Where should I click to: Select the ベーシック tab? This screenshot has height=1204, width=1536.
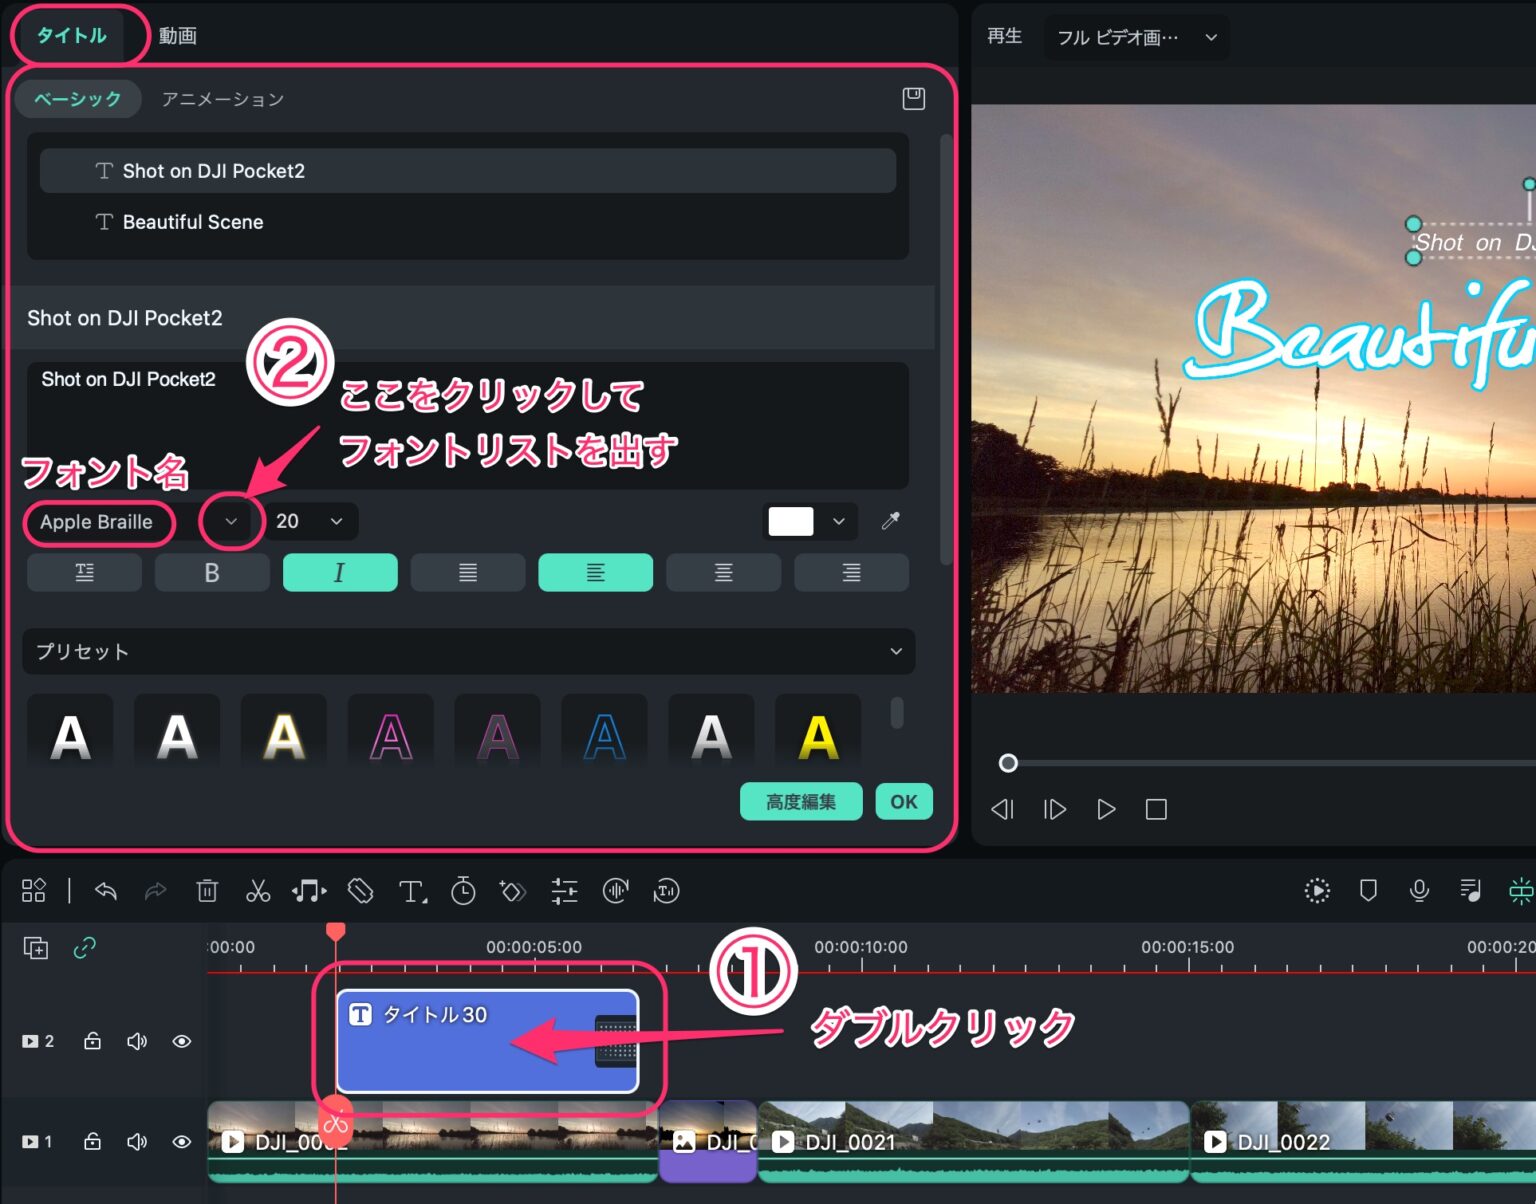(77, 99)
